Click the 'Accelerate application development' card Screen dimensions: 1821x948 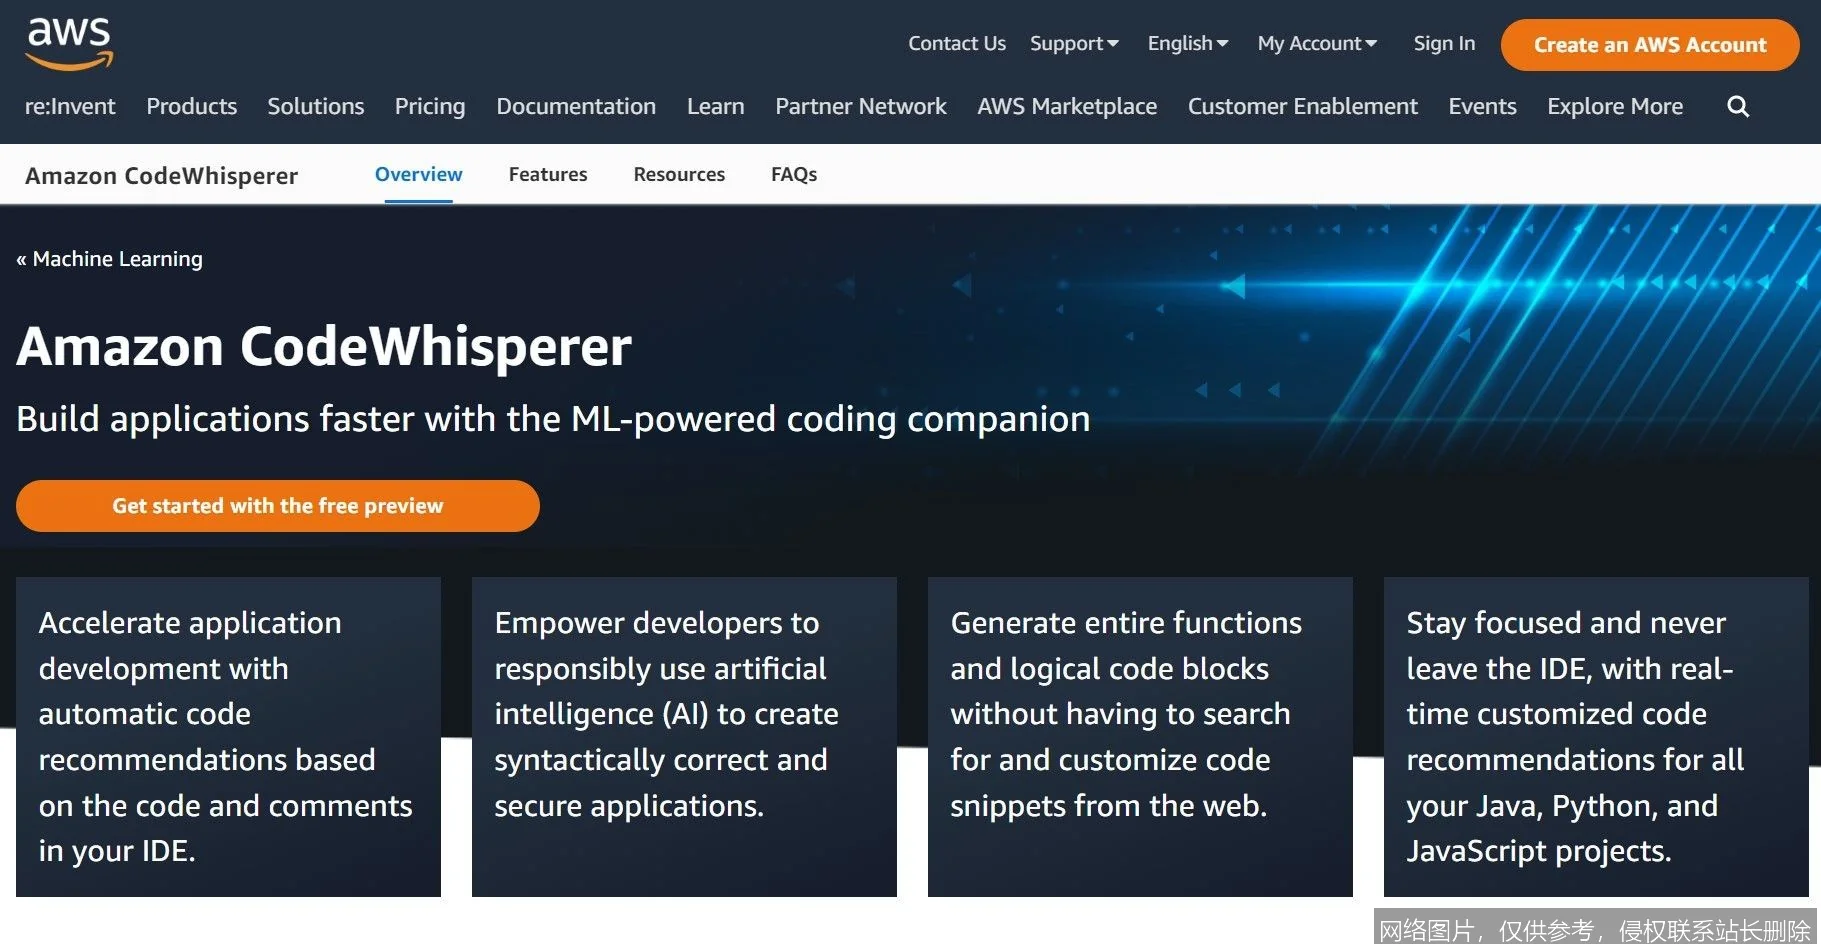pos(228,737)
